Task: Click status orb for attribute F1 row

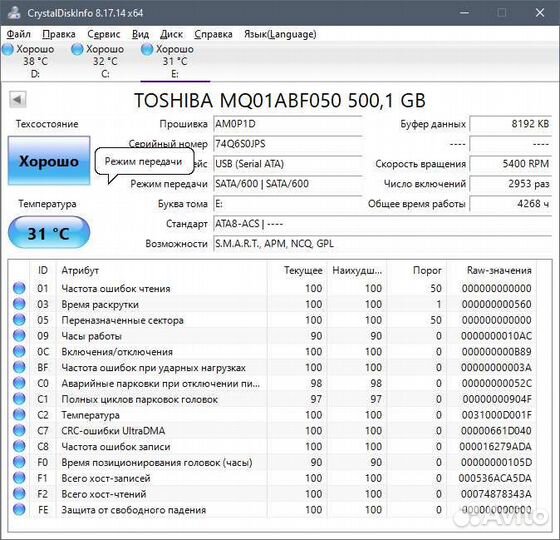Action: [x=19, y=478]
